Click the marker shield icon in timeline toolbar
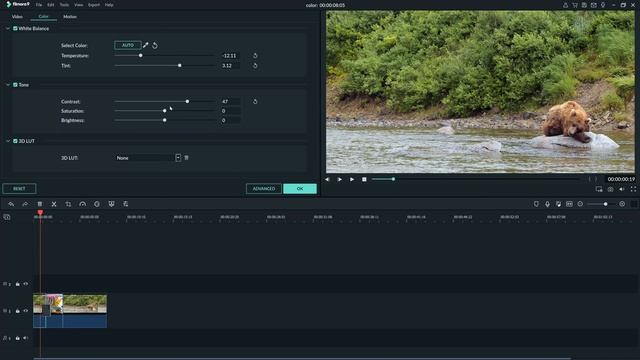This screenshot has height=360, width=640. [536, 204]
